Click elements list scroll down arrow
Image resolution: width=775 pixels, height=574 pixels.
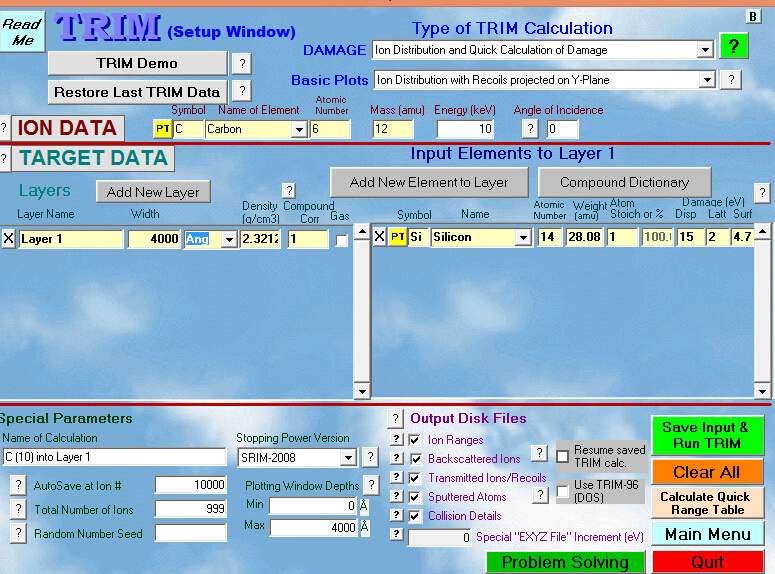(762, 392)
